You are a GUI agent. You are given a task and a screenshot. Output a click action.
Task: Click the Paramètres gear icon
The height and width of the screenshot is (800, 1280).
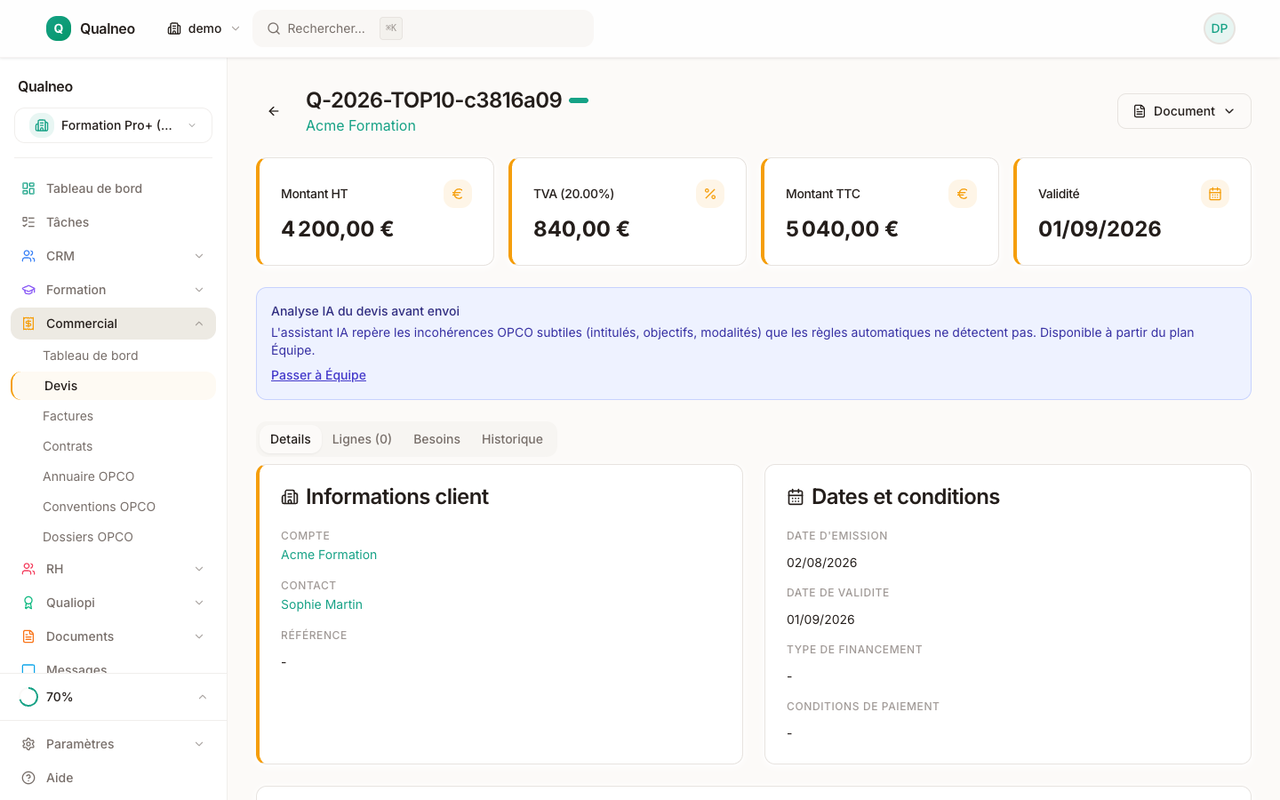tap(28, 744)
